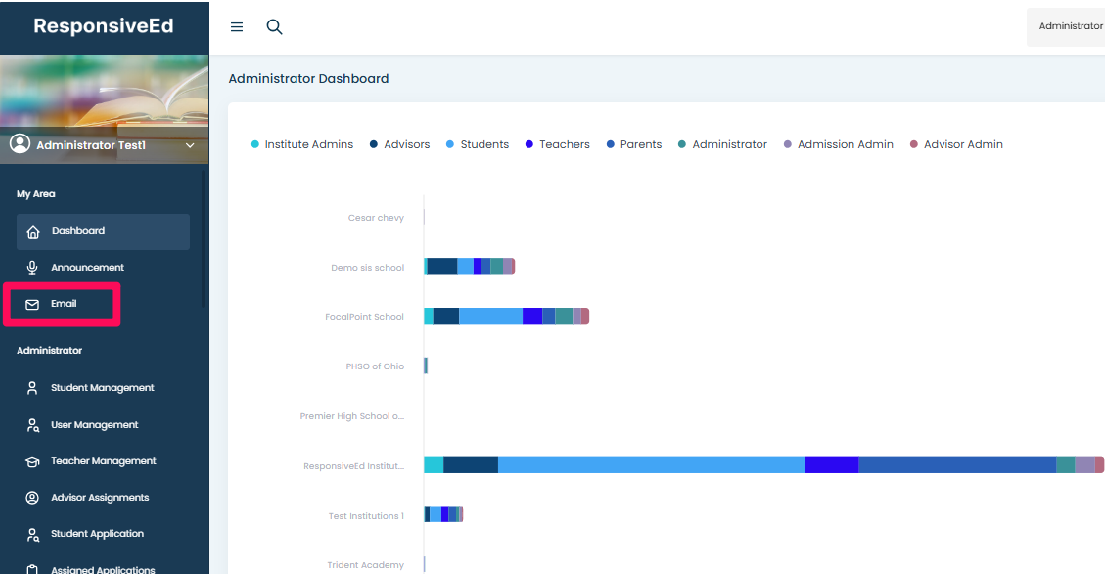Click the Parents segment of ResponsiveEd bar

pyautogui.click(x=956, y=465)
